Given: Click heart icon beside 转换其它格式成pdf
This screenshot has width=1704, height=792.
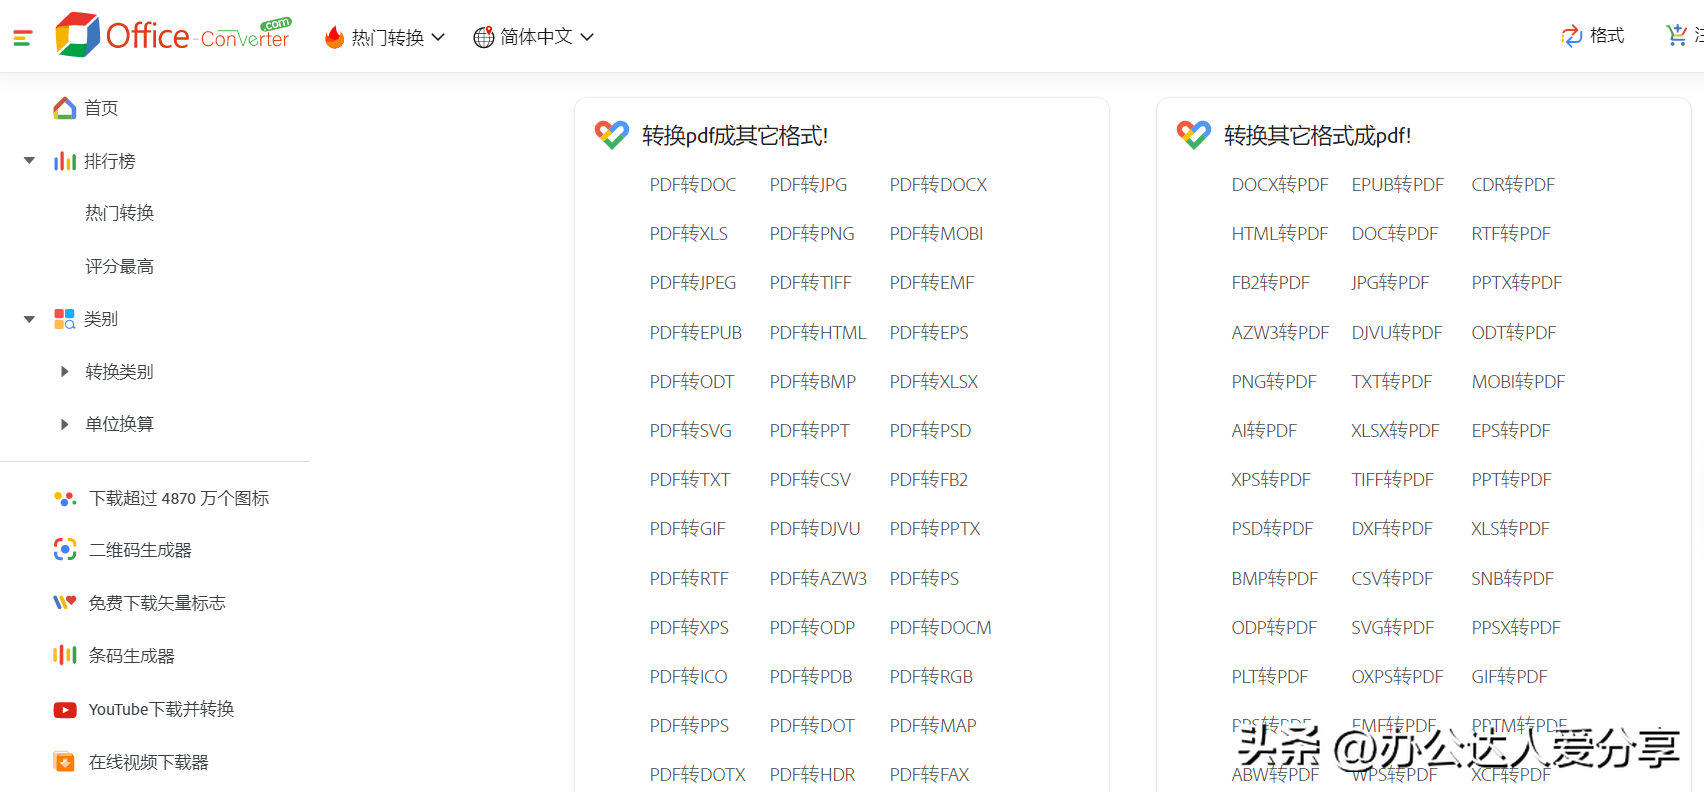Looking at the screenshot, I should (x=1194, y=134).
